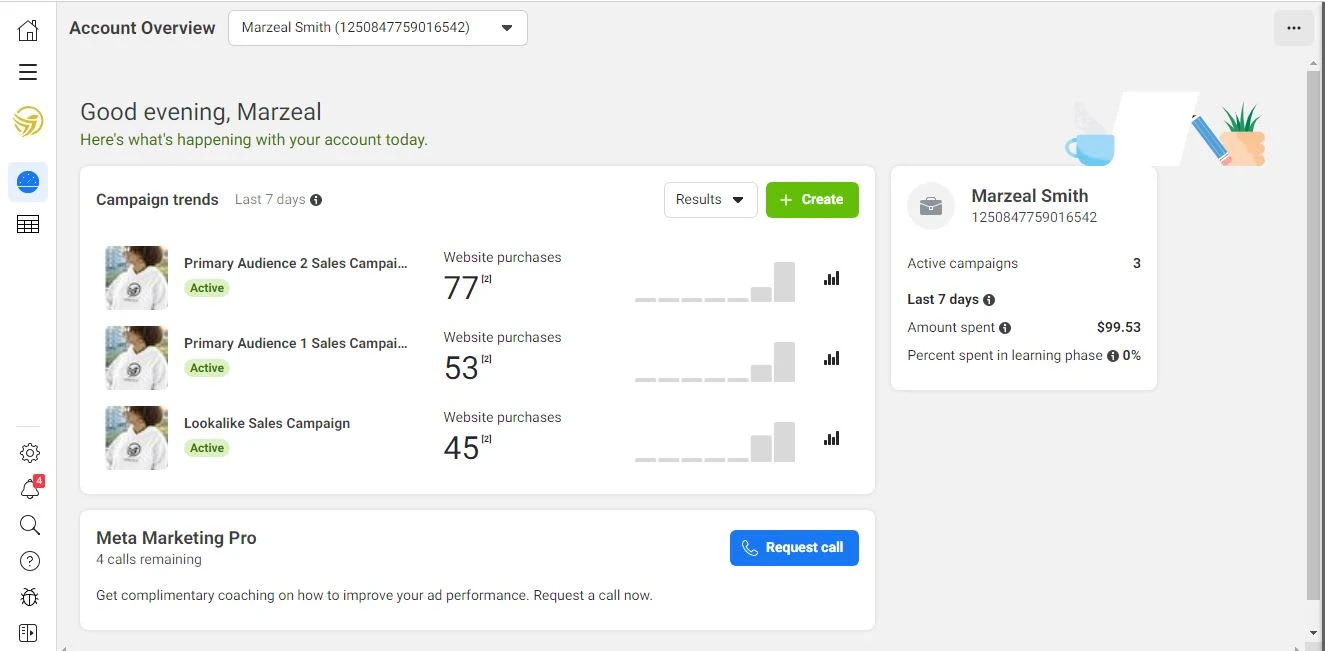The width and height of the screenshot is (1325, 651).
Task: Click the 53 website purchases value
Action: [x=461, y=368]
